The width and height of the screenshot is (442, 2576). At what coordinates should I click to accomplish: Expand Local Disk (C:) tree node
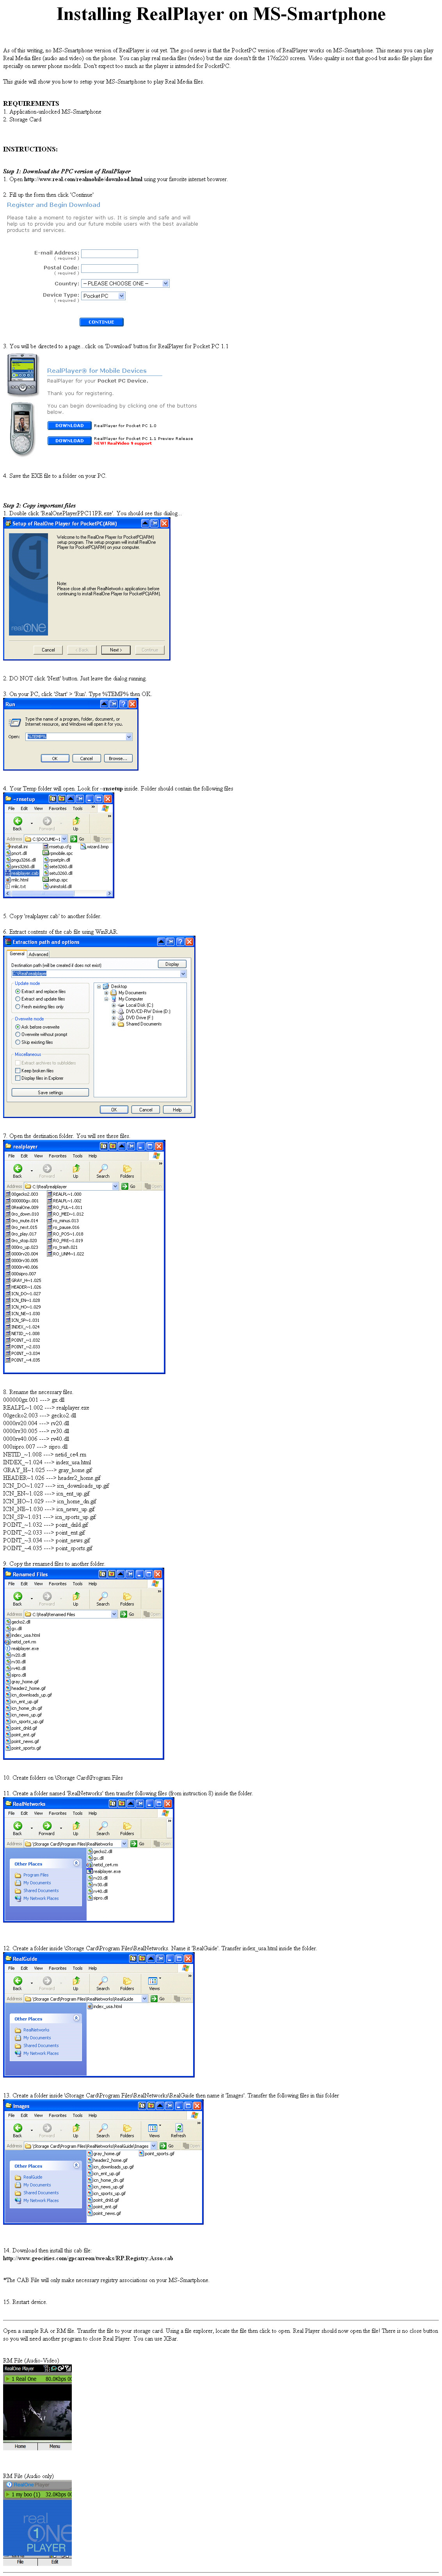(113, 1005)
